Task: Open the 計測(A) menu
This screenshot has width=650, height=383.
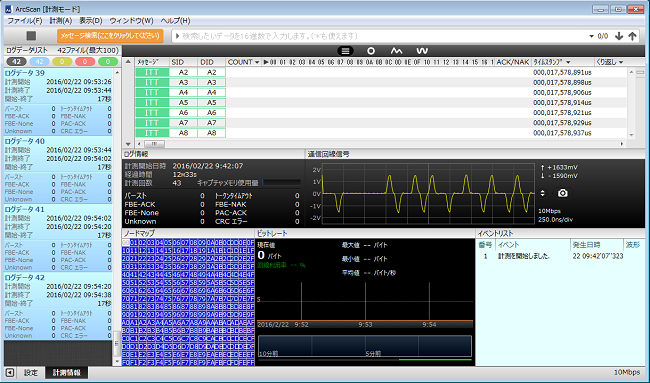Action: tap(61, 20)
